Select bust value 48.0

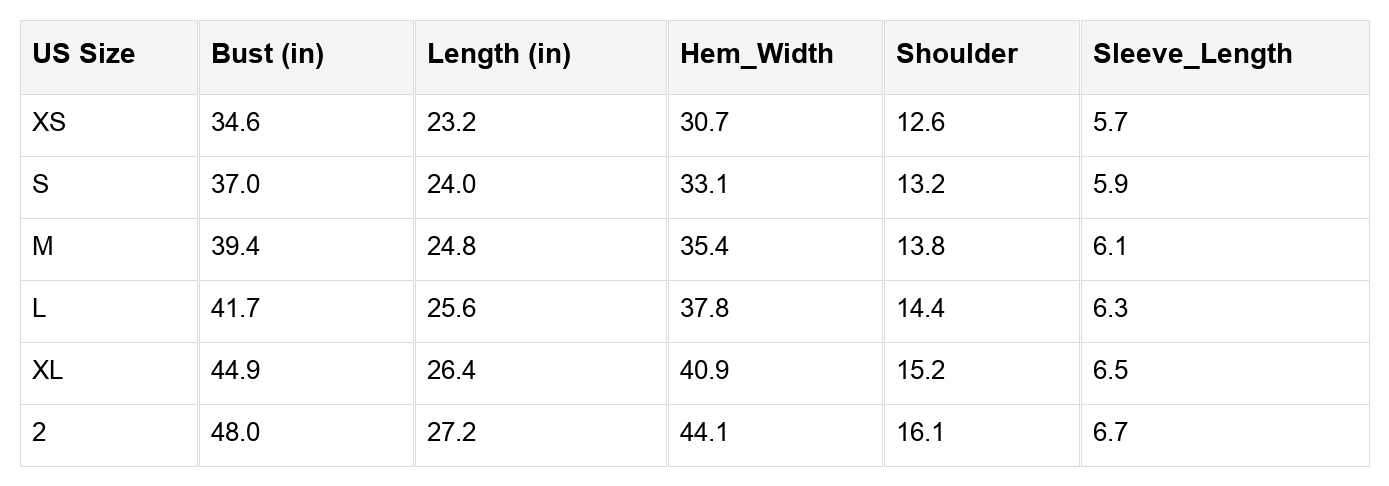pyautogui.click(x=236, y=433)
